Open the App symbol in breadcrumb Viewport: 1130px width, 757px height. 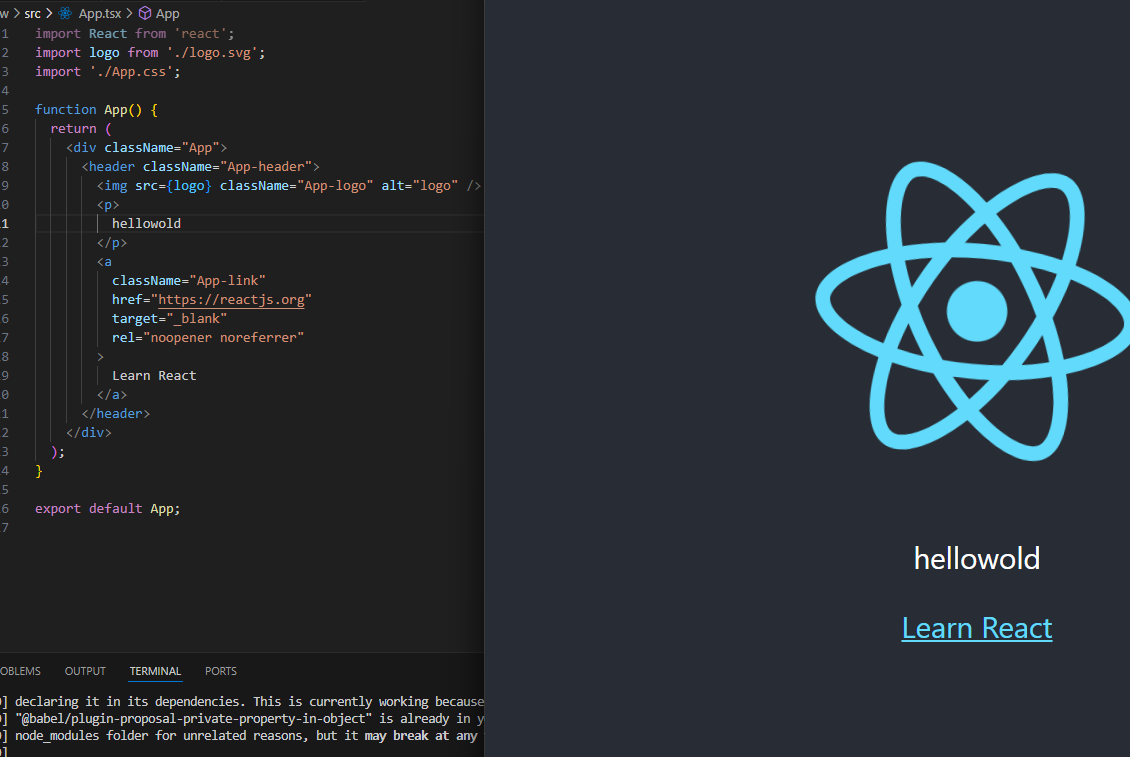pyautogui.click(x=168, y=13)
